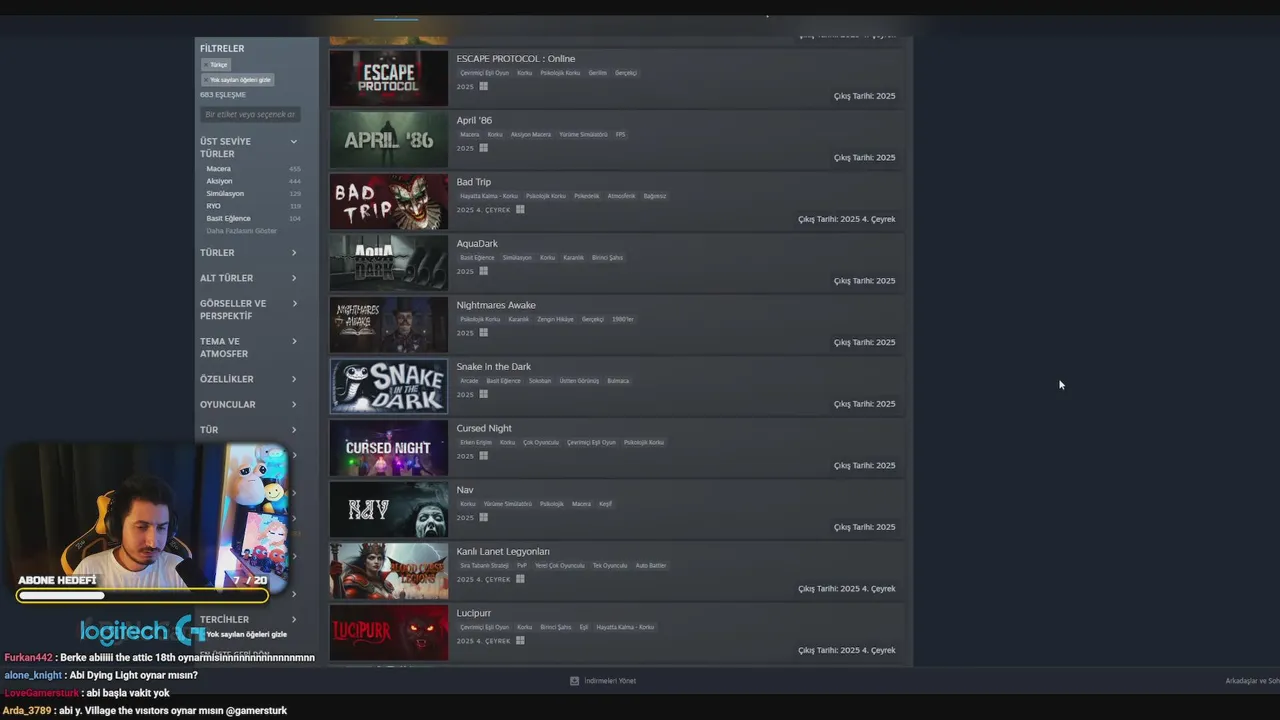Click the Windows platform icon for Nav

click(483, 517)
